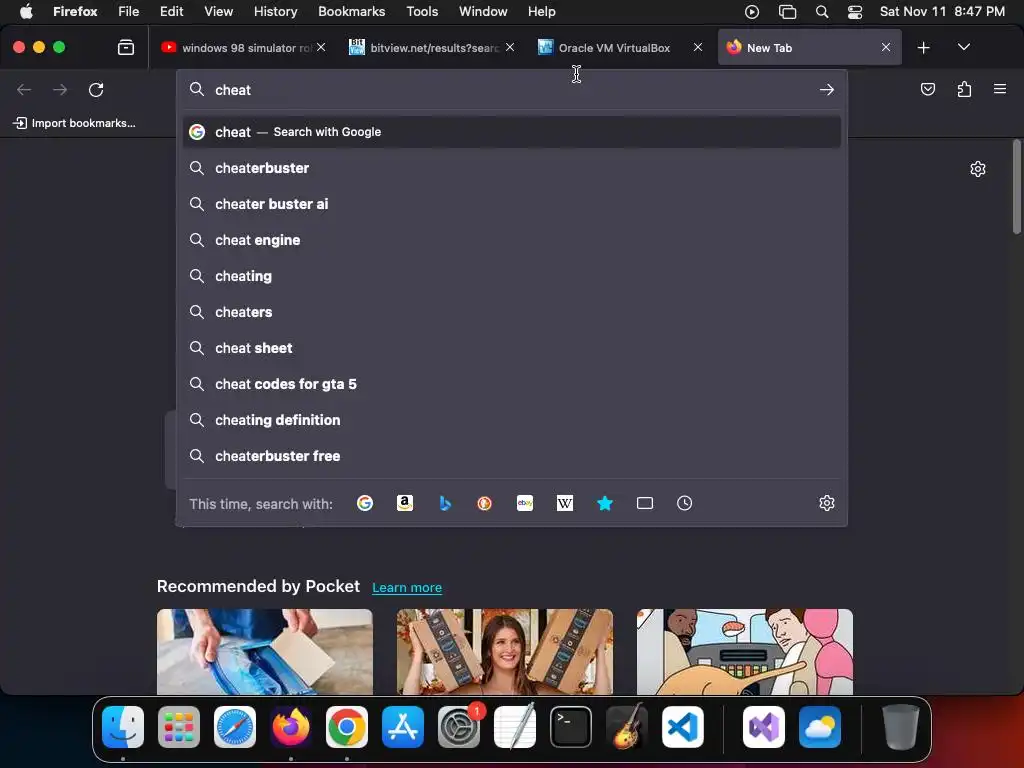Image resolution: width=1024 pixels, height=768 pixels.
Task: Open the Bookmarks menu
Action: (x=351, y=11)
